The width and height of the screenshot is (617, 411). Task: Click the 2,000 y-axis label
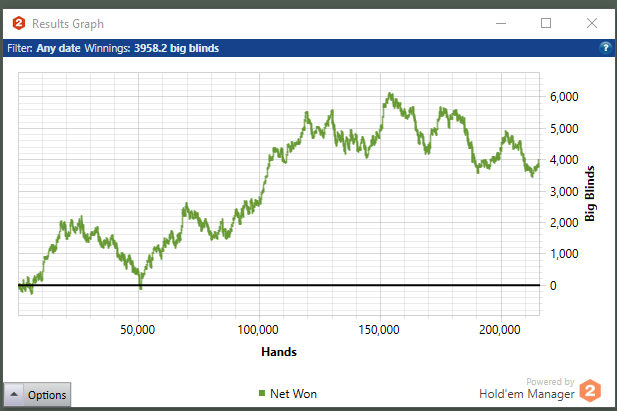point(564,223)
